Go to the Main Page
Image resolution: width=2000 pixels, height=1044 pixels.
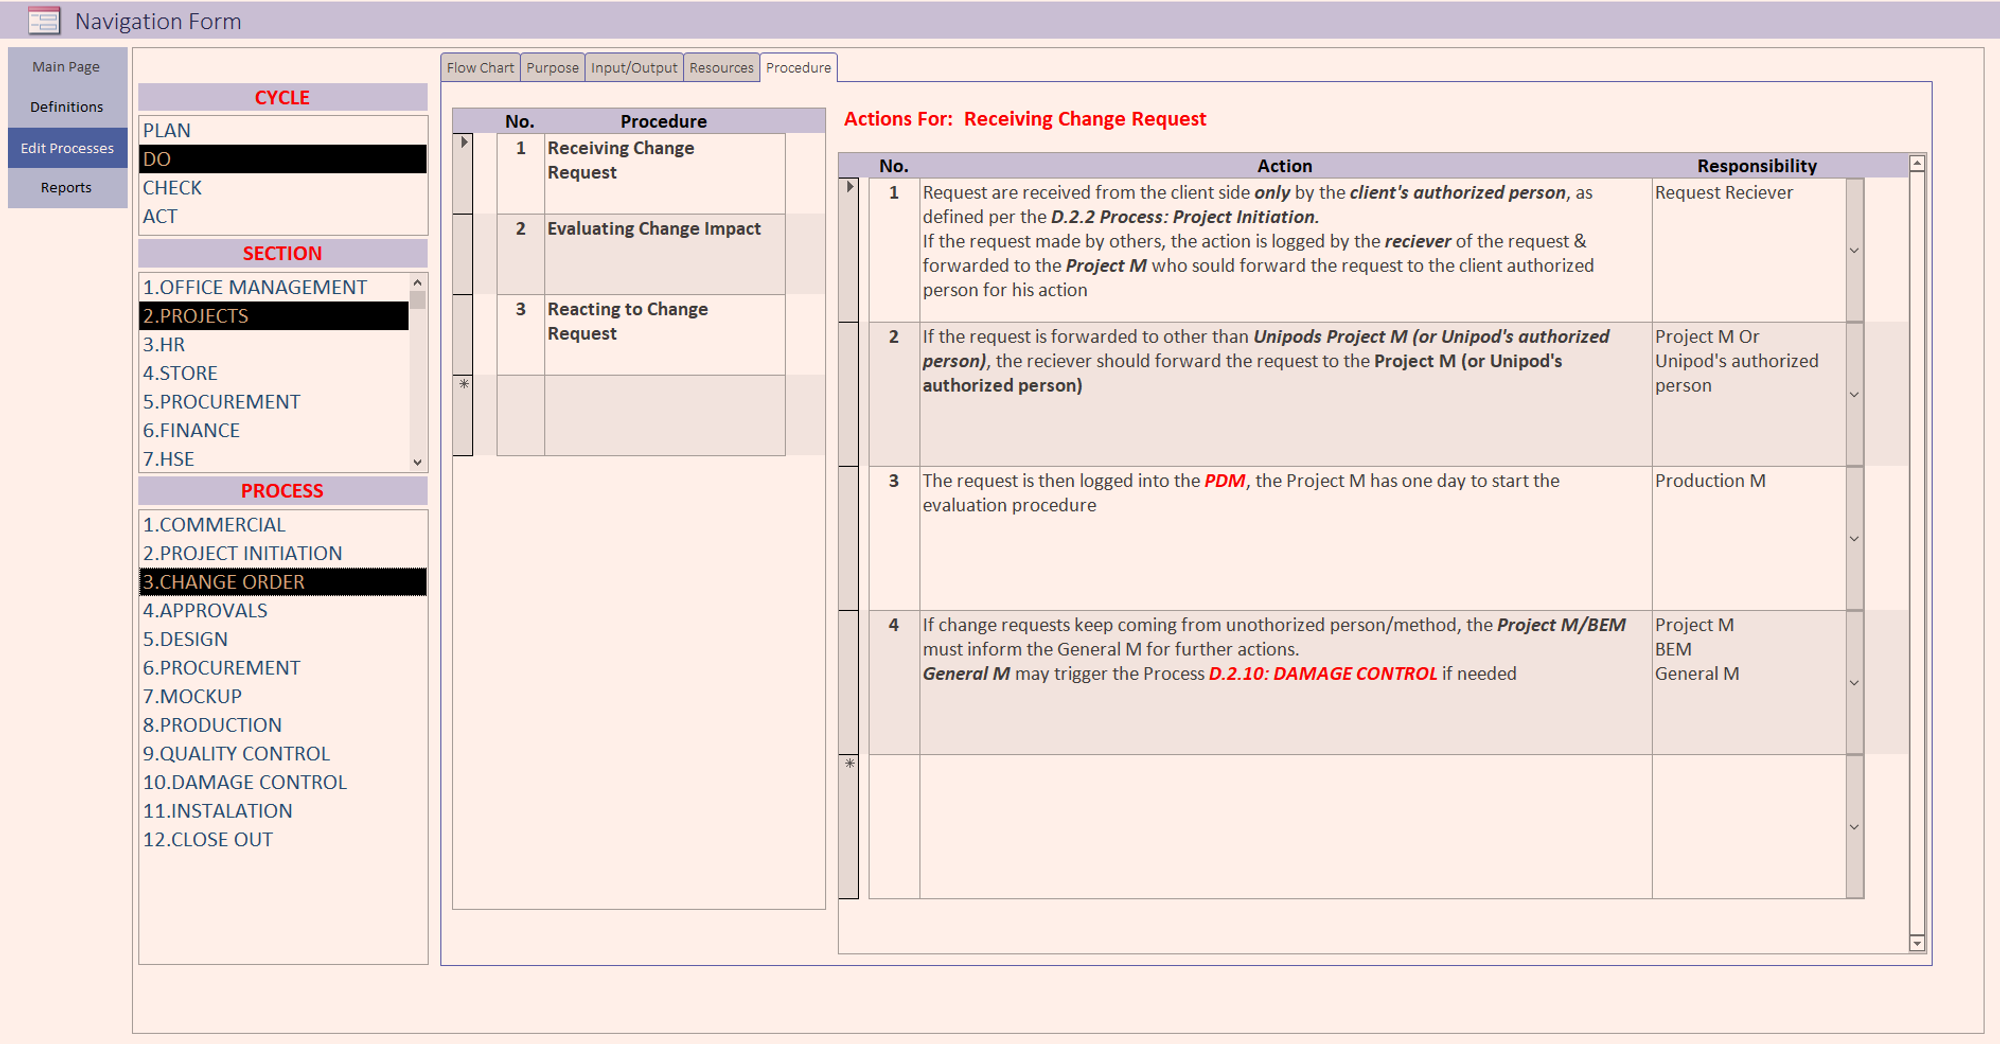[x=66, y=67]
